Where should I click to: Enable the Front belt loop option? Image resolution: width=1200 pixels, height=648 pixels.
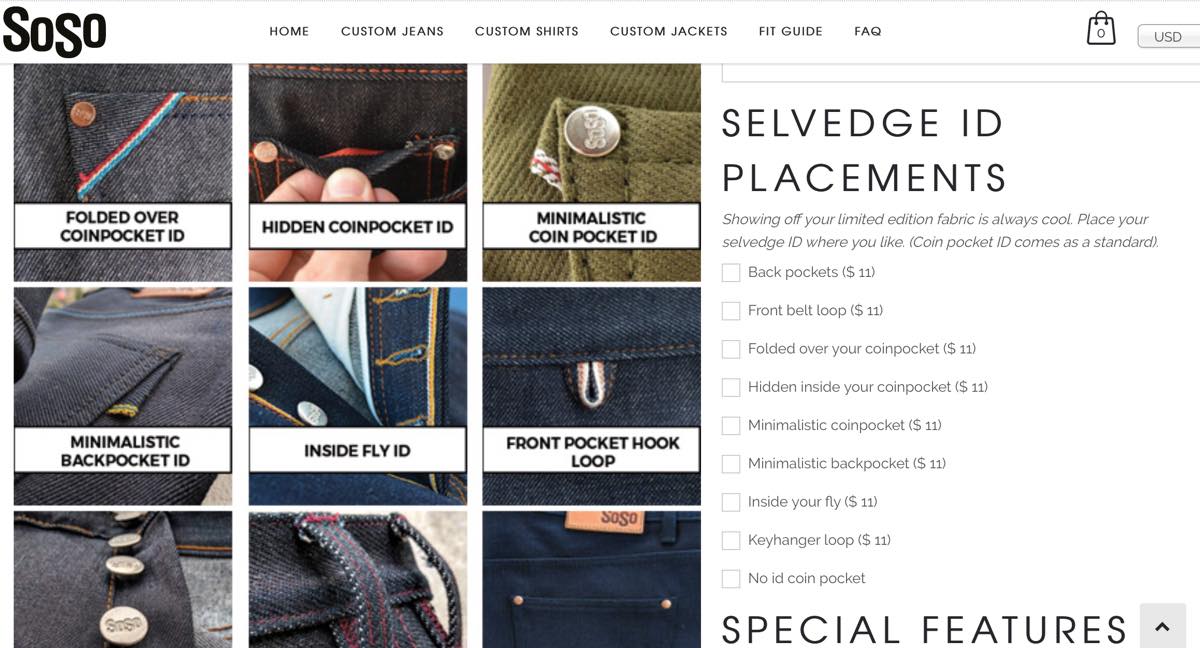pyautogui.click(x=731, y=310)
